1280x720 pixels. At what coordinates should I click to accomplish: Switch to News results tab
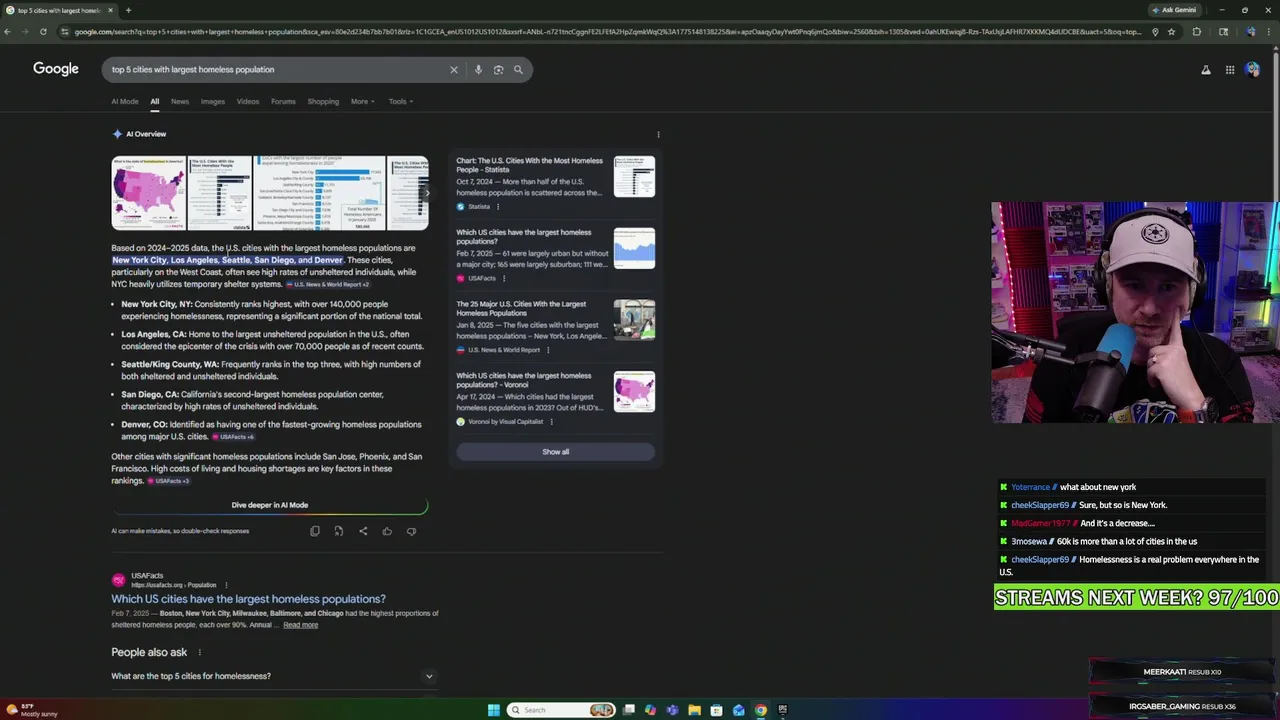[179, 101]
